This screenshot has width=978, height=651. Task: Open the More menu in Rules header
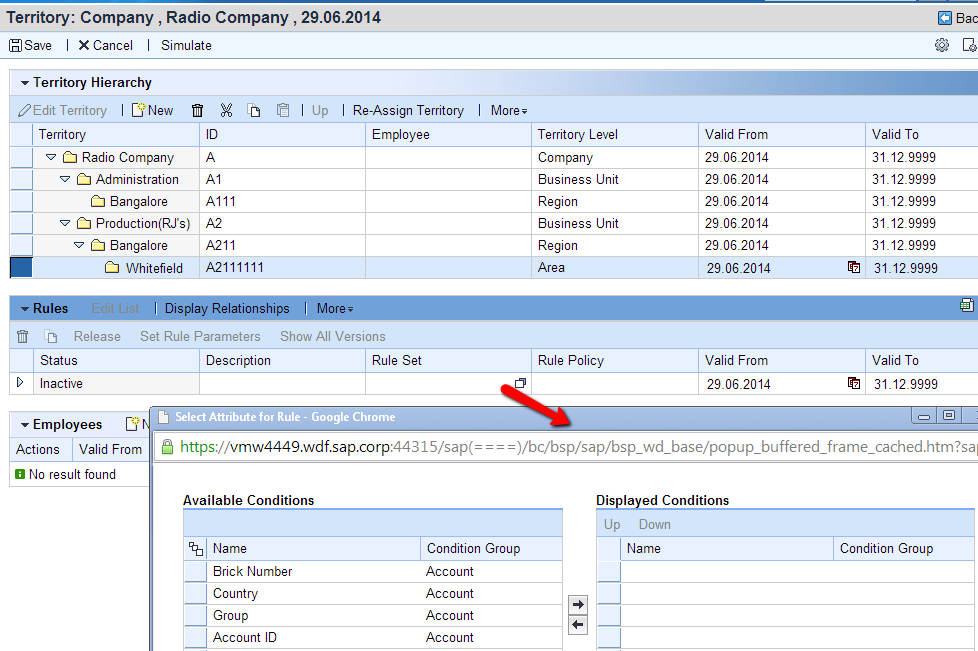pyautogui.click(x=334, y=309)
